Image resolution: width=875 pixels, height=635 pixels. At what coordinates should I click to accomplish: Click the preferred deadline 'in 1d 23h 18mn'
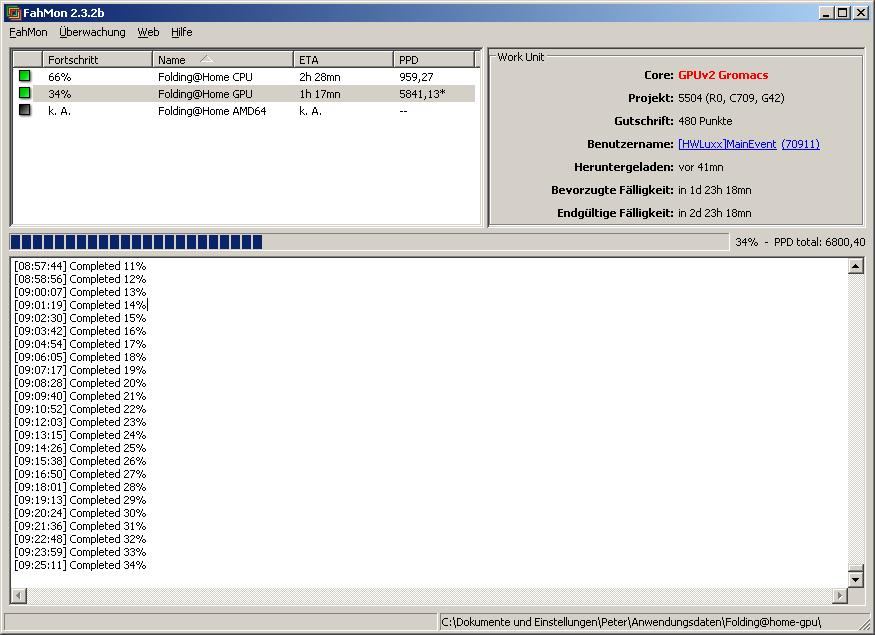click(x=715, y=190)
